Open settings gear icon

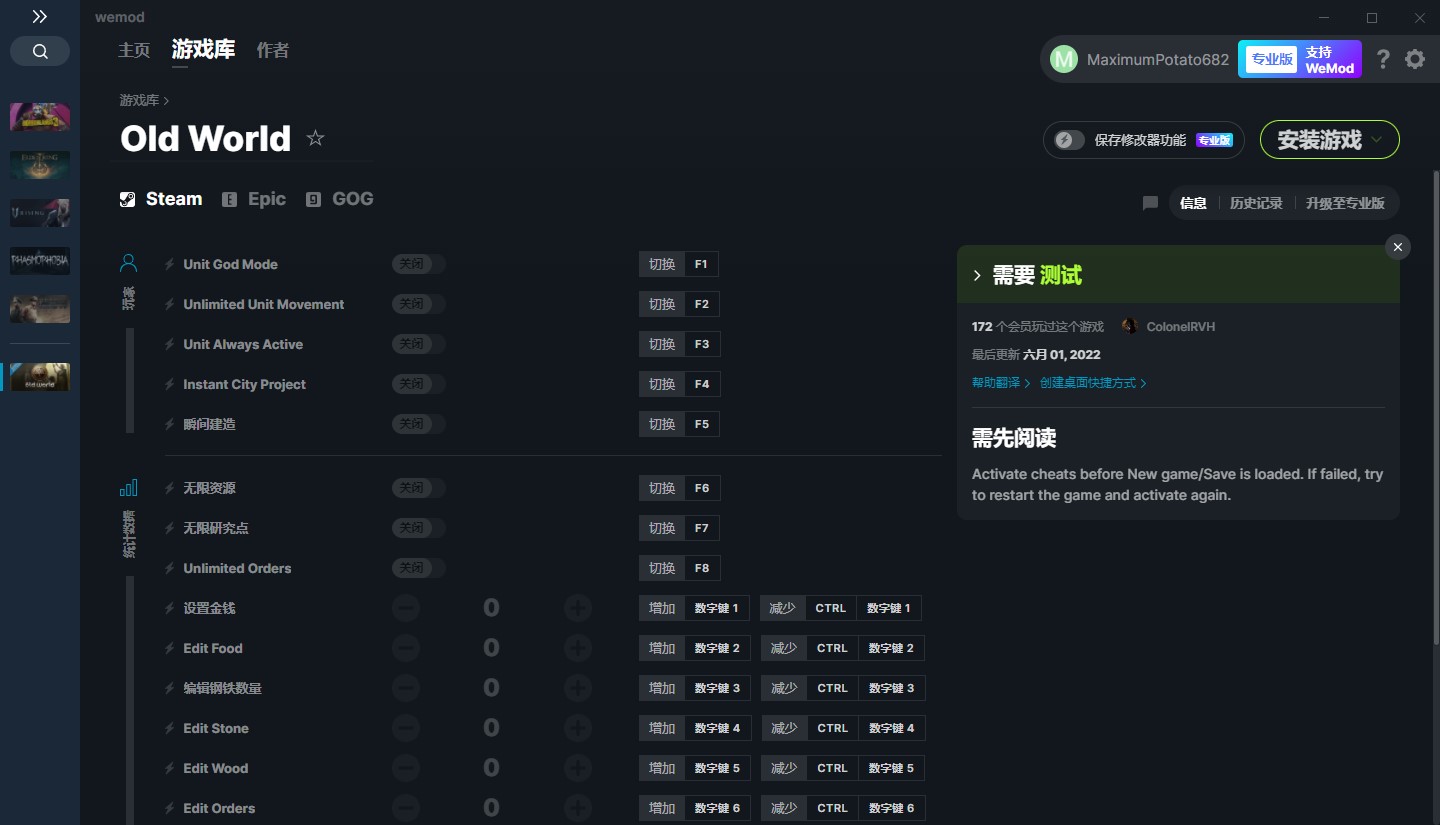point(1415,59)
